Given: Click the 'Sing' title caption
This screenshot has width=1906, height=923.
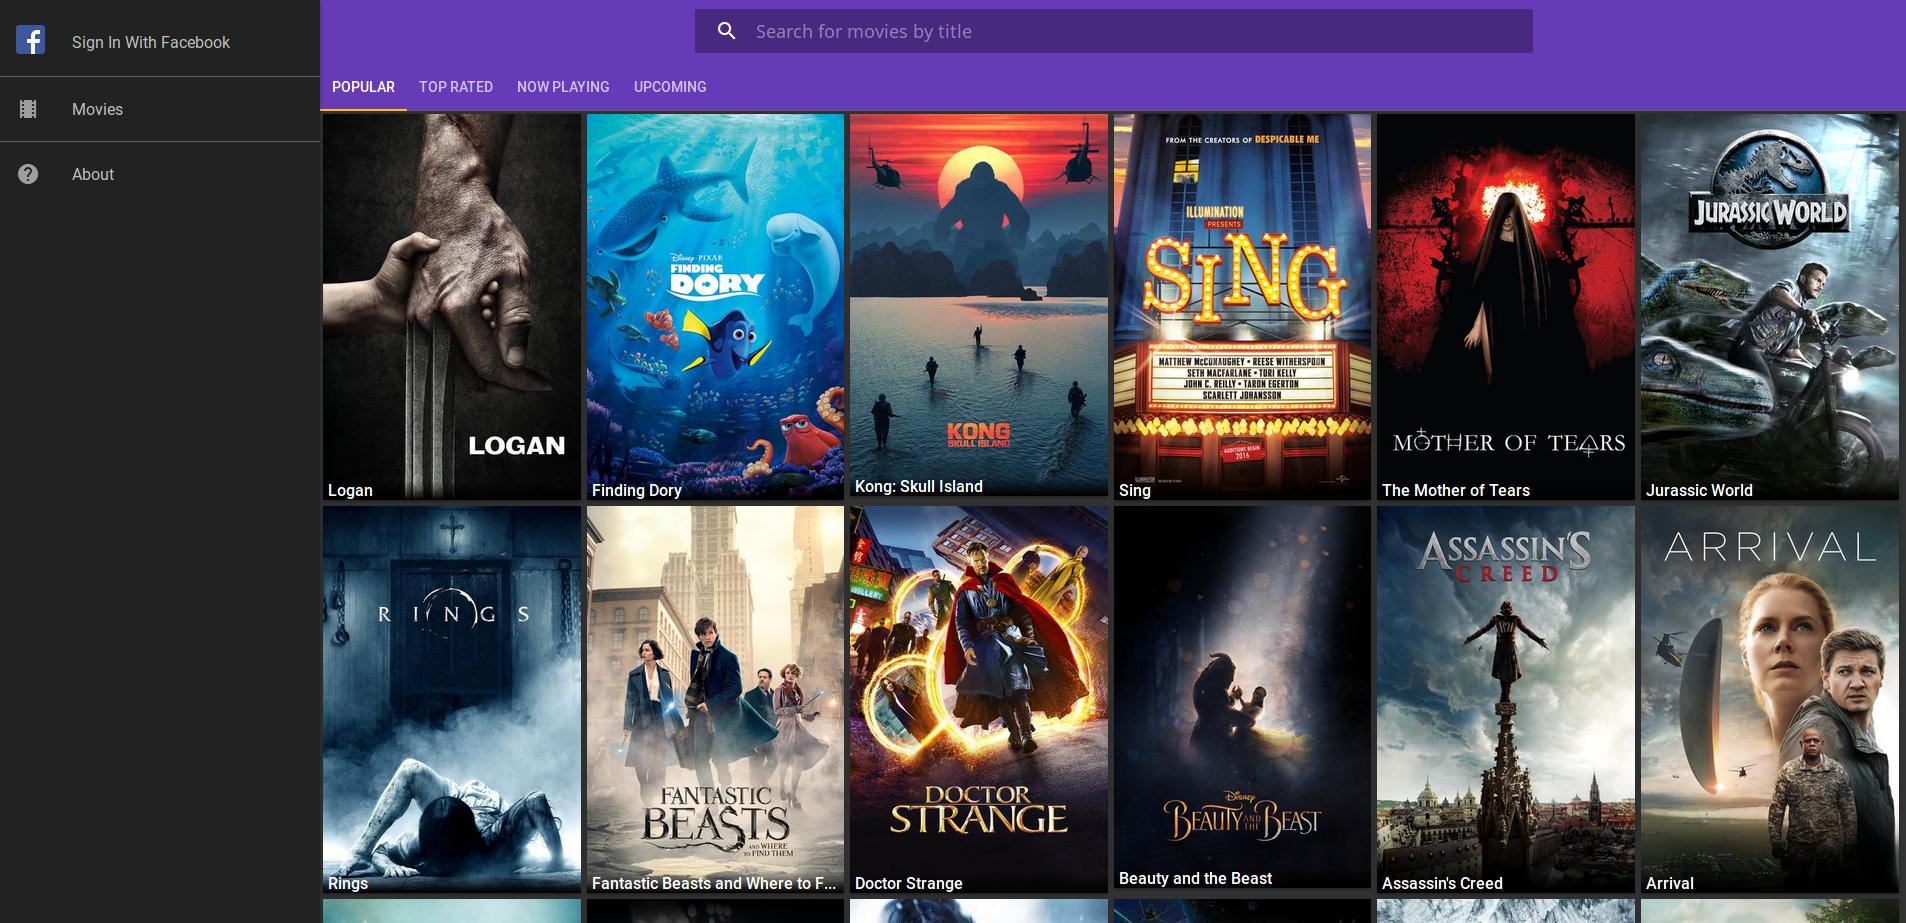Looking at the screenshot, I should [x=1135, y=490].
